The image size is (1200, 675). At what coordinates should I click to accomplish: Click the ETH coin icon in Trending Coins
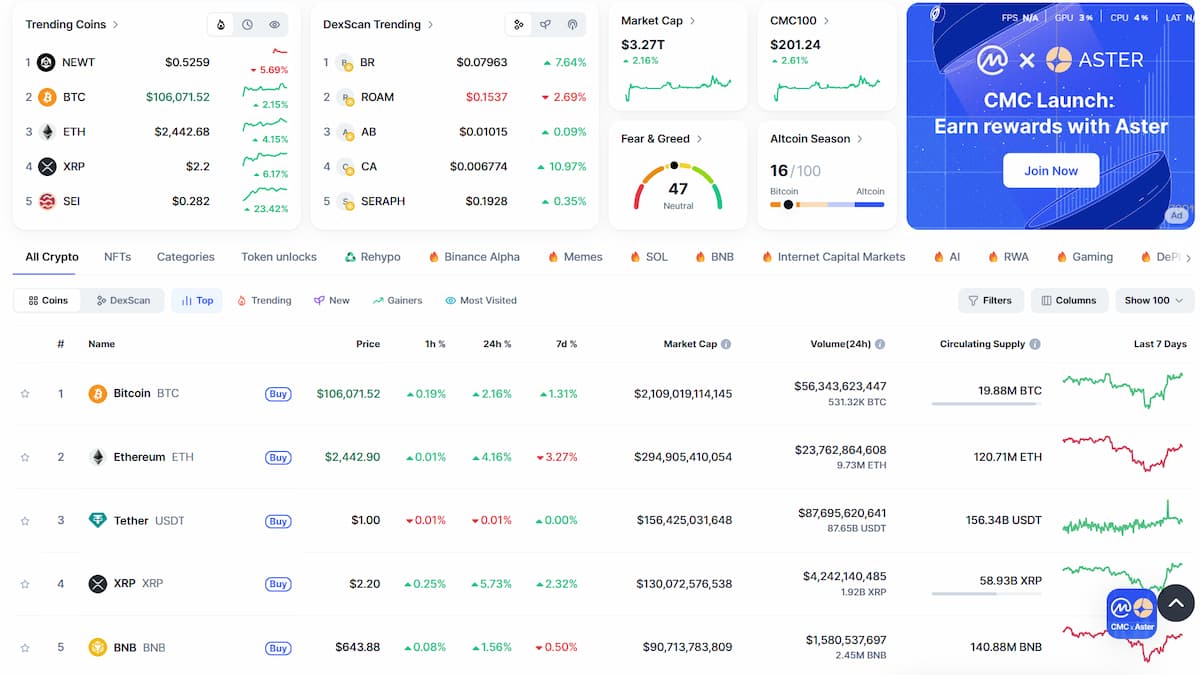47,132
